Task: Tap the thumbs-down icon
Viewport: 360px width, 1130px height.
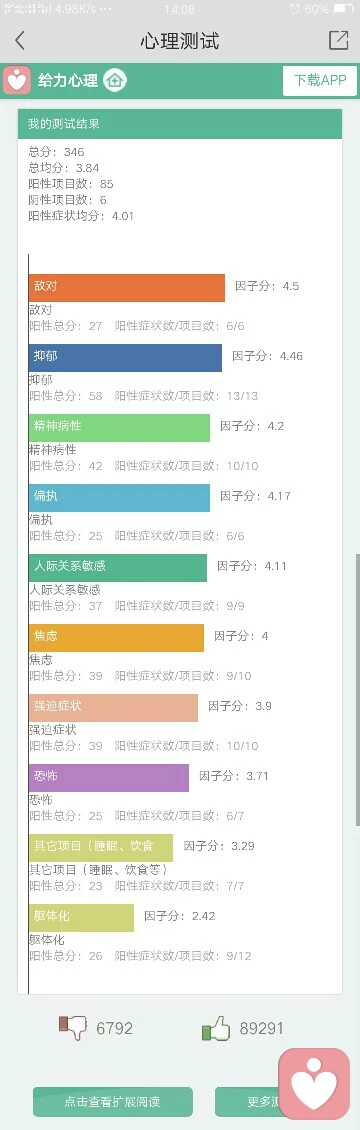Action: (x=73, y=1028)
